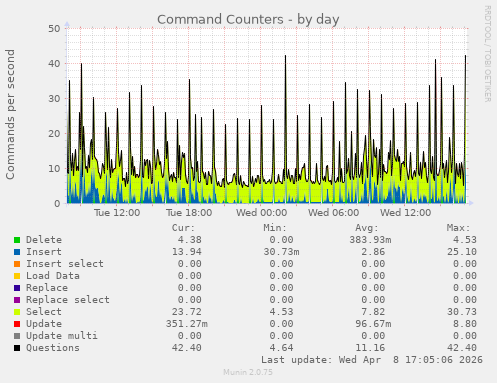The width and height of the screenshot is (497, 383).
Task: Click the Select legend label
Action: [44, 312]
